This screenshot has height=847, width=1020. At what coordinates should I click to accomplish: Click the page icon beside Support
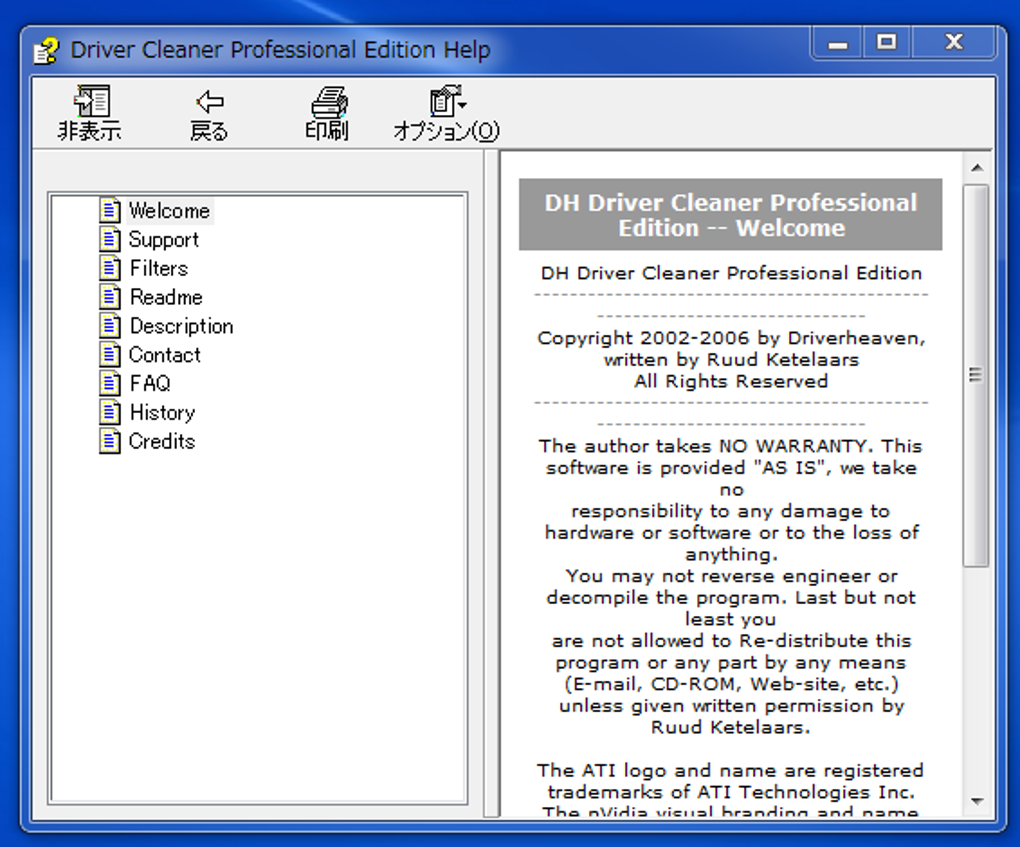coord(110,239)
